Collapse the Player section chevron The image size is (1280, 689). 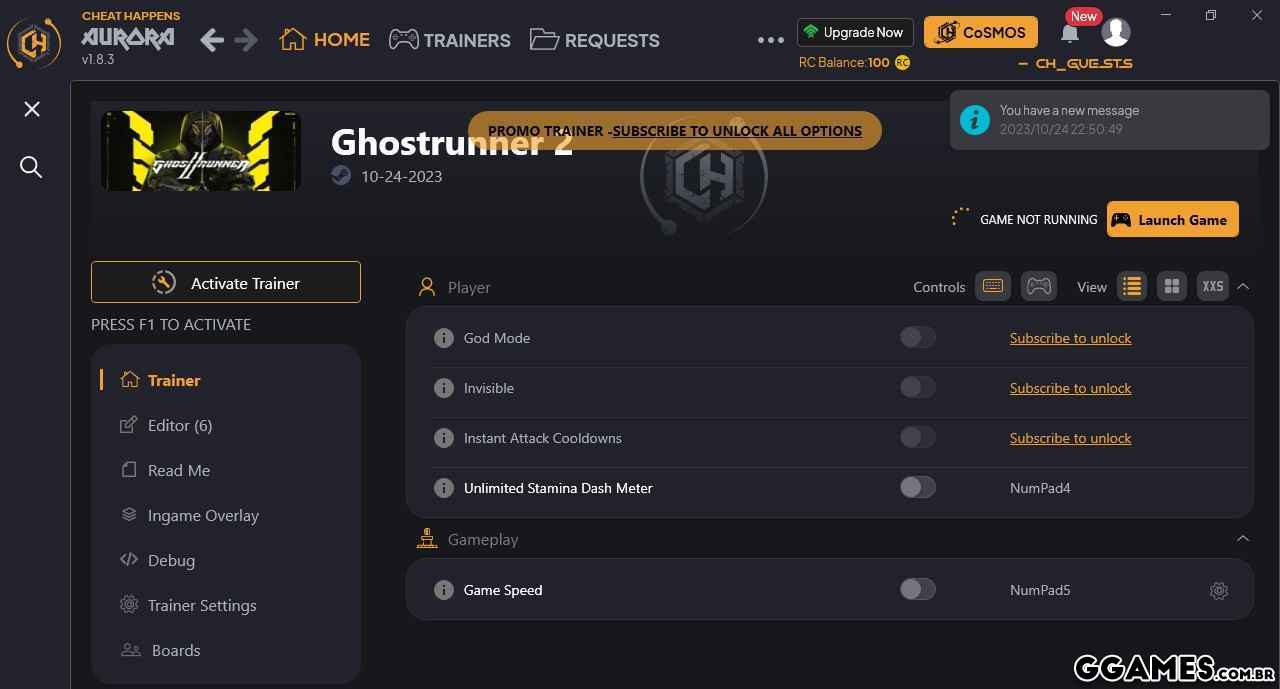[1243, 287]
